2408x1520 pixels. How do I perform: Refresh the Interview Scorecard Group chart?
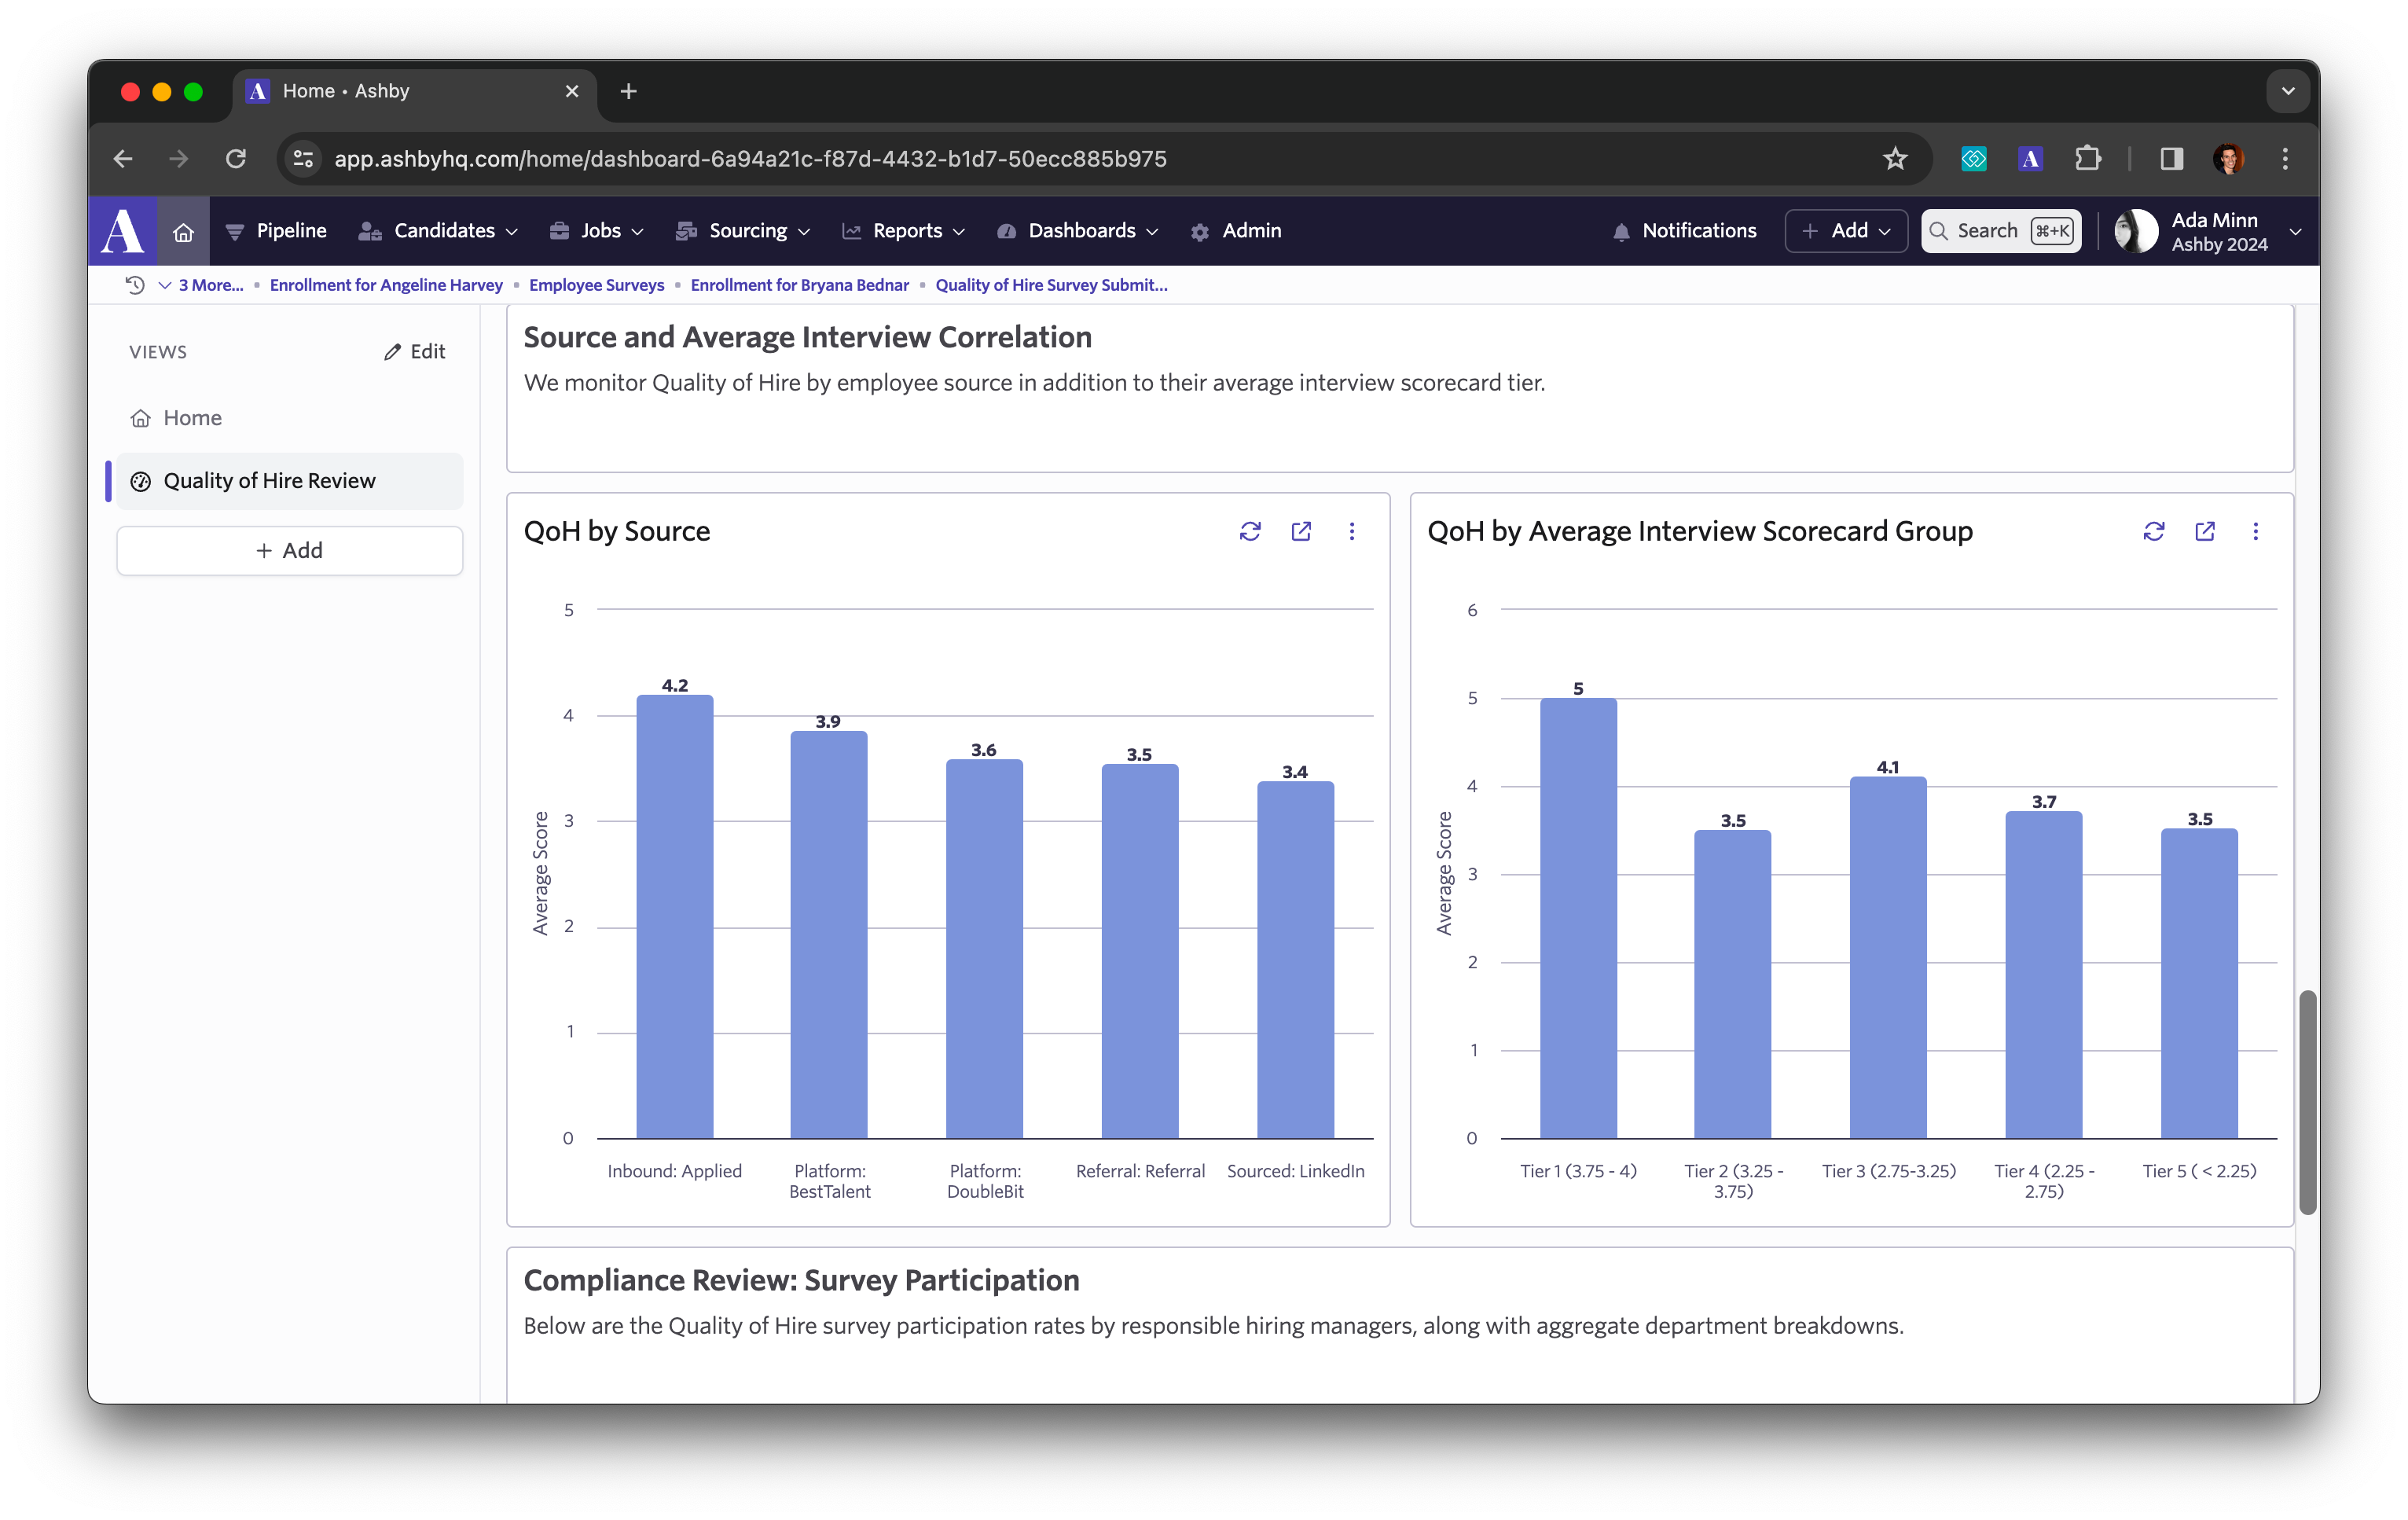coord(2153,531)
